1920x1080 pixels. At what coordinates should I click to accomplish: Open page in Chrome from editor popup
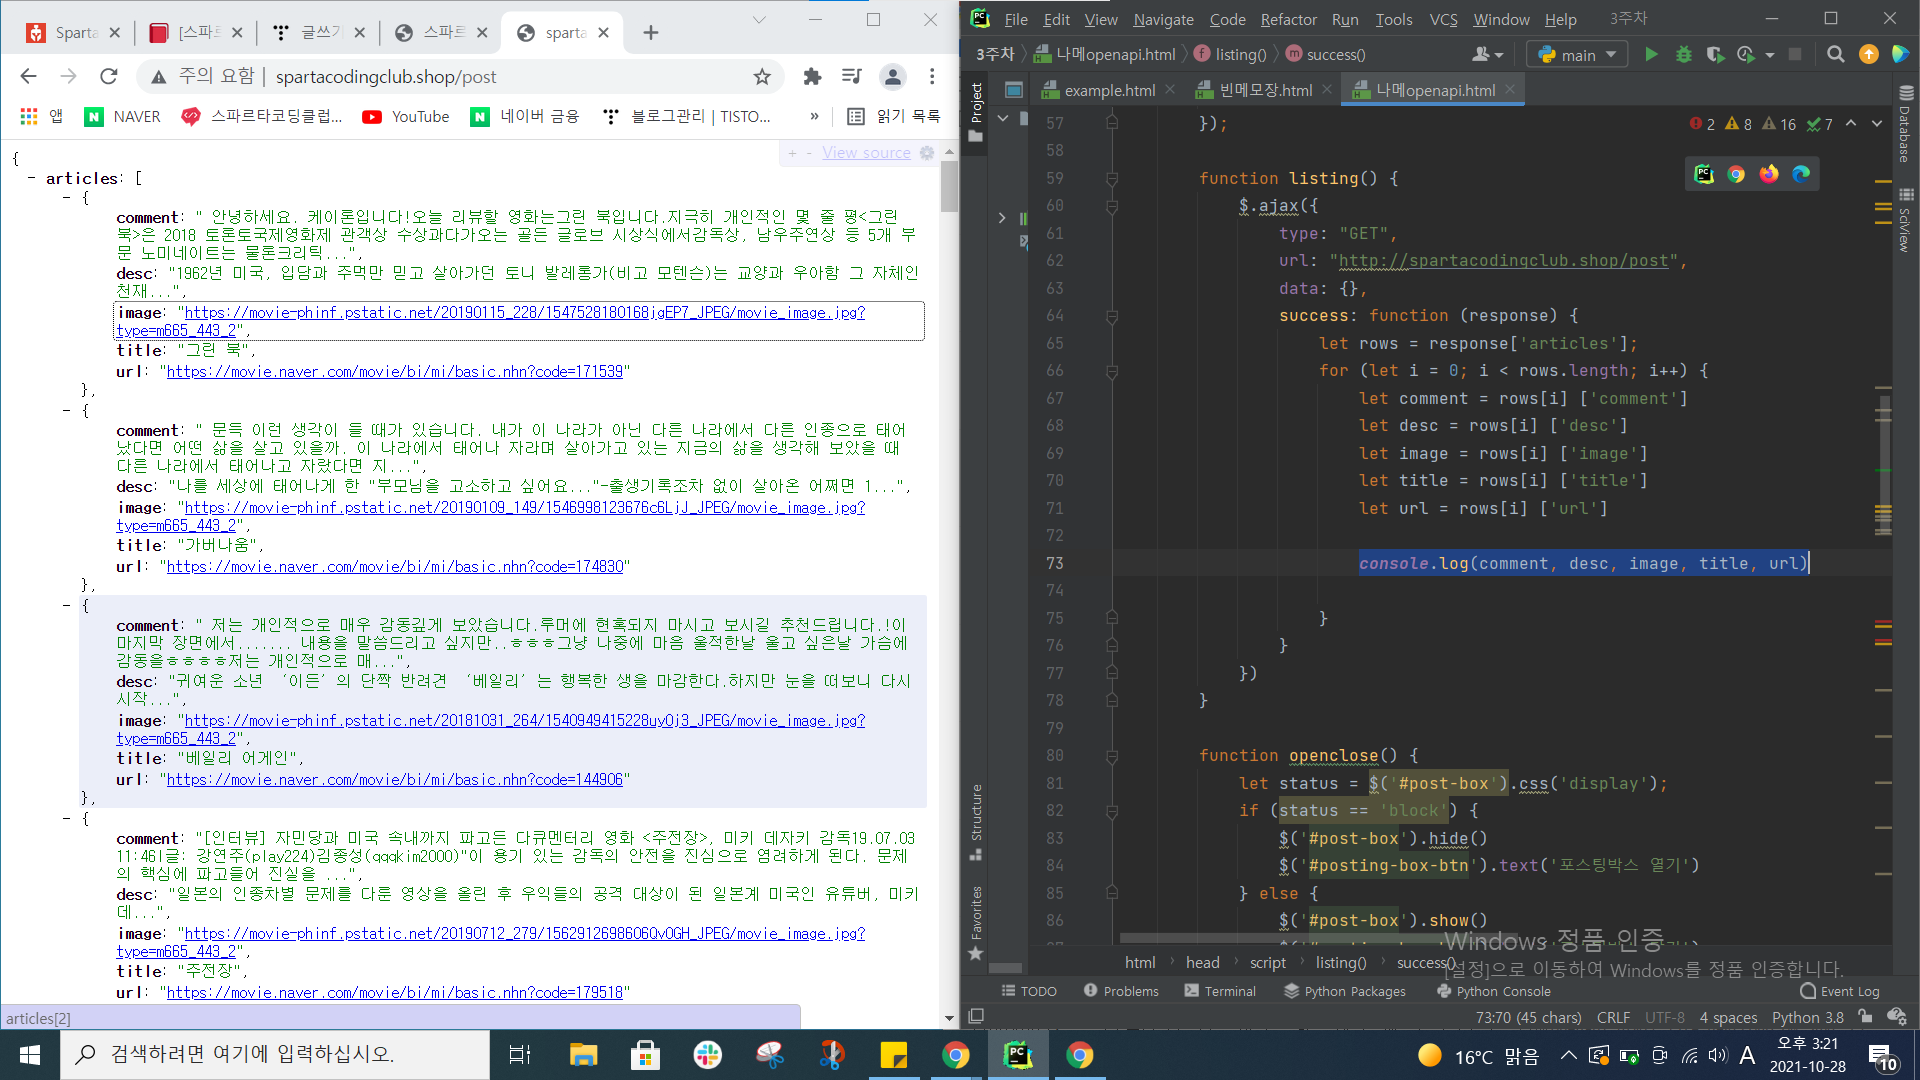[x=1736, y=174]
